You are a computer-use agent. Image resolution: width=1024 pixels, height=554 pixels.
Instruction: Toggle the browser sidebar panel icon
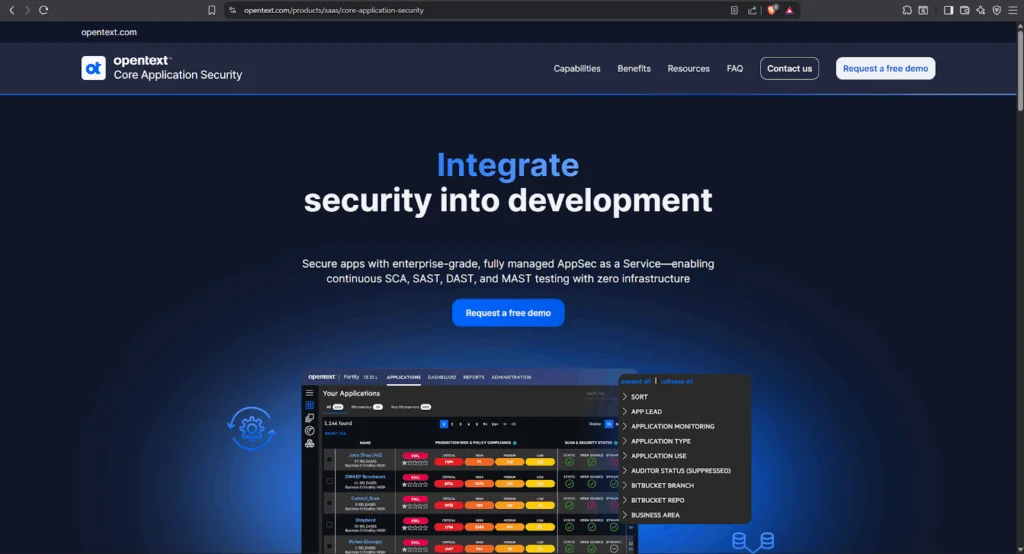[x=948, y=10]
